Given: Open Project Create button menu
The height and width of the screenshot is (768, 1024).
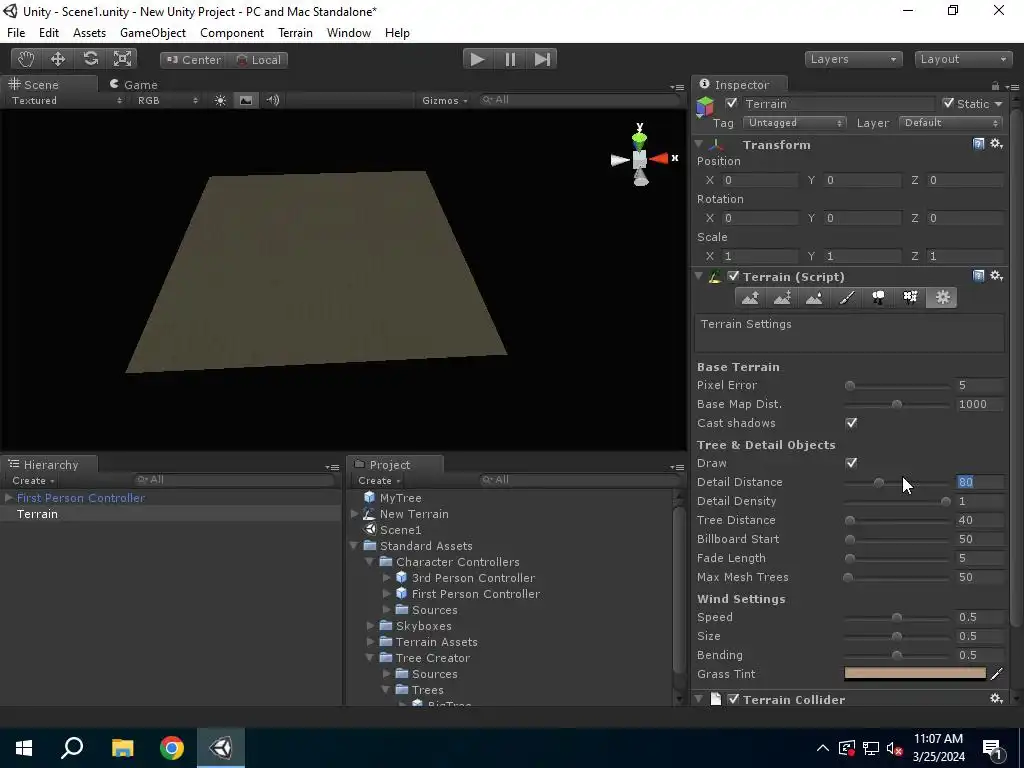Looking at the screenshot, I should click(x=379, y=481).
